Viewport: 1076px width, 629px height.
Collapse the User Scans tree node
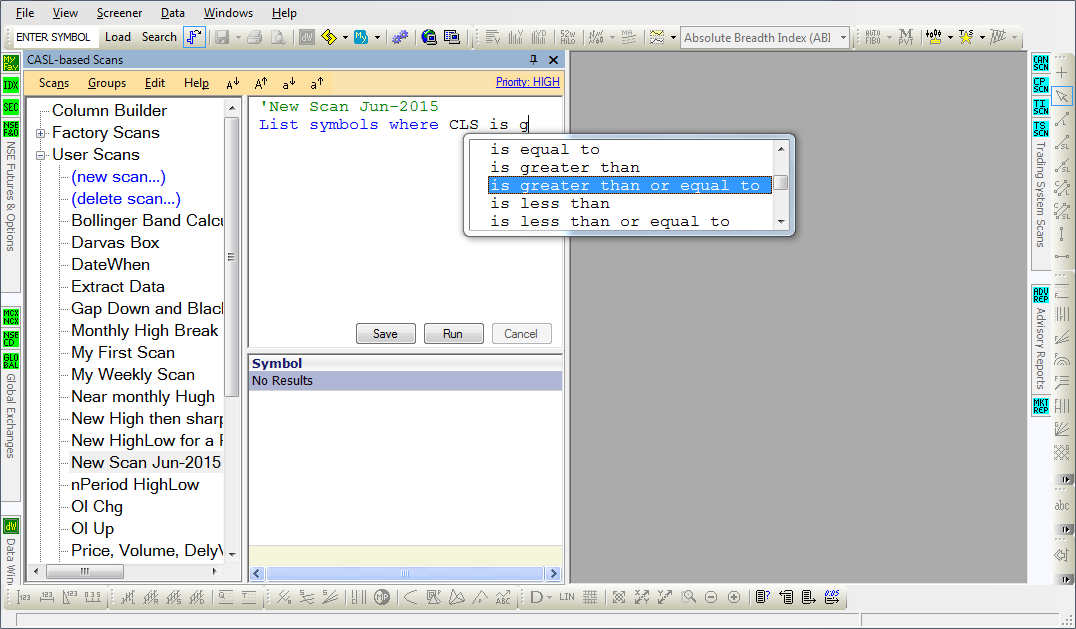point(40,155)
